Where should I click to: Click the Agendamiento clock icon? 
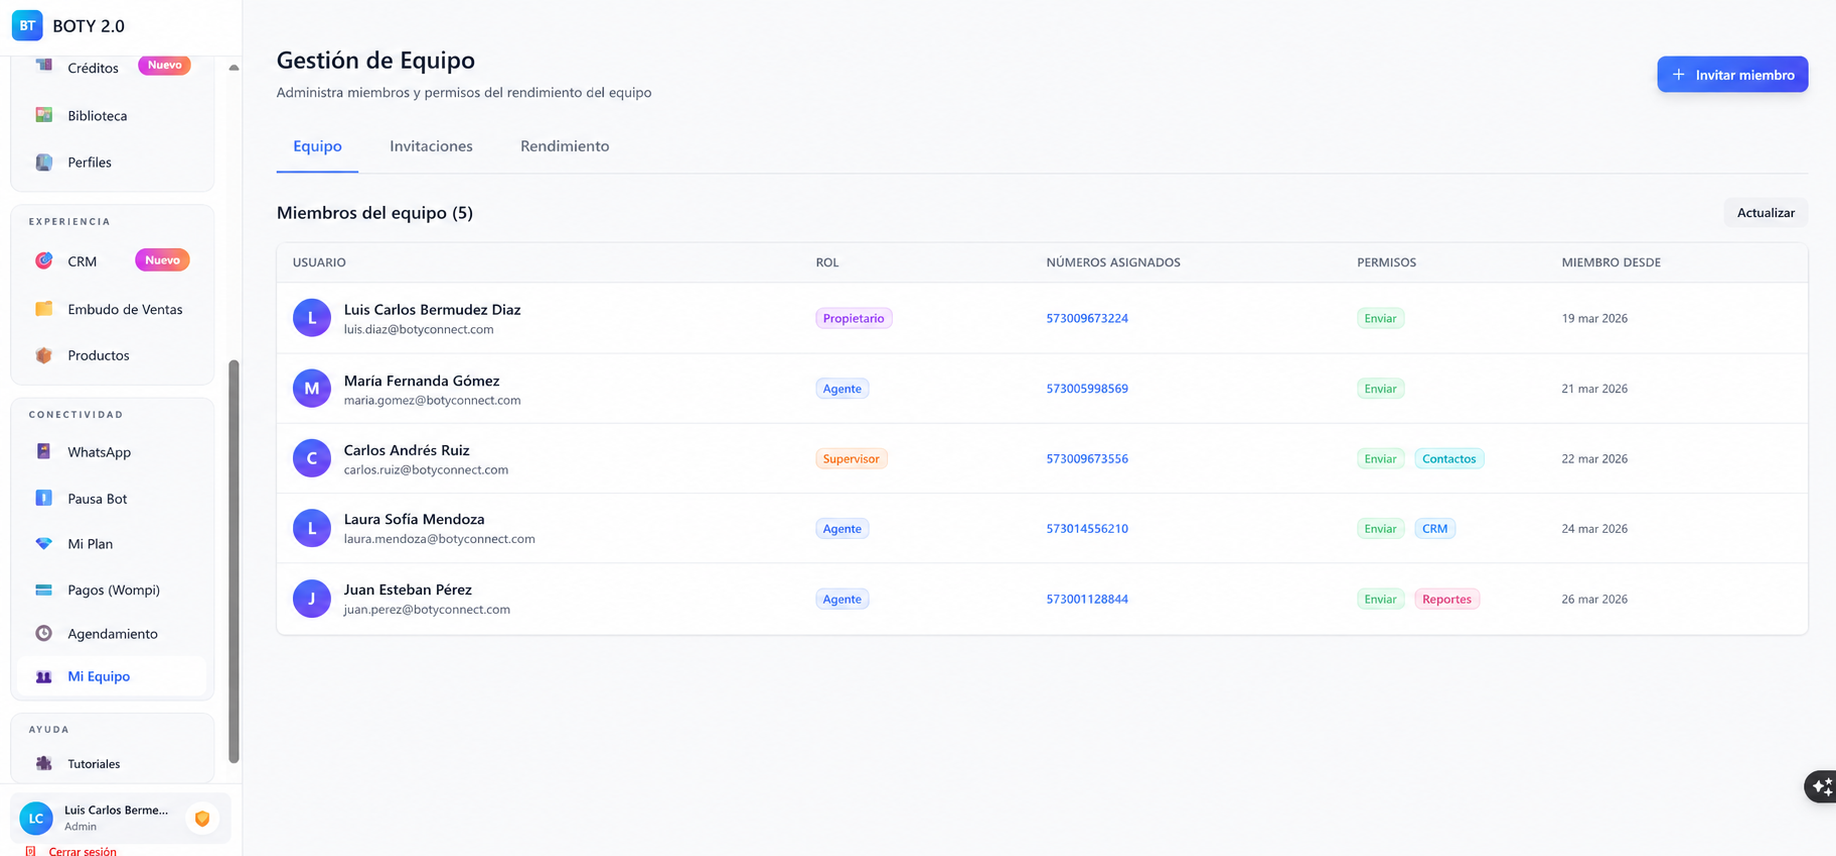coord(44,633)
